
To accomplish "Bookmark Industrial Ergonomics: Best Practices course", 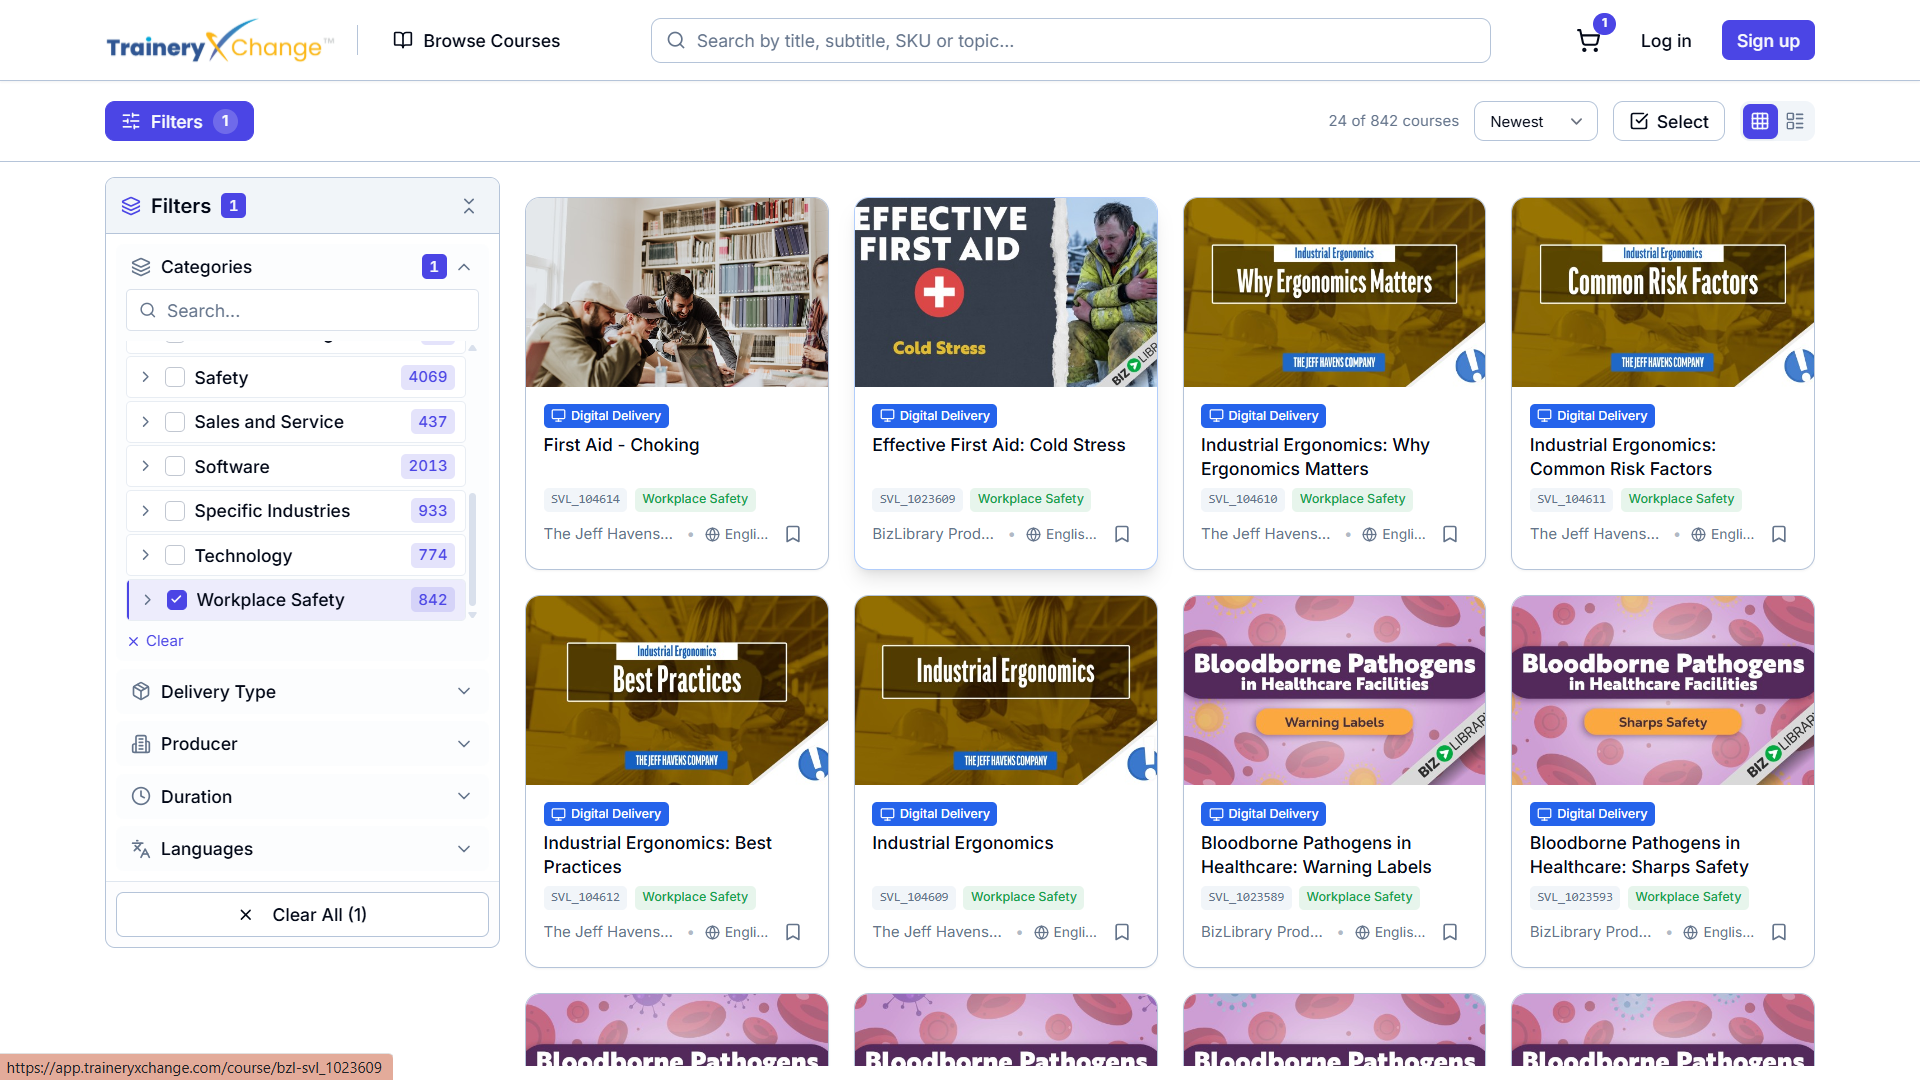I will coord(793,932).
